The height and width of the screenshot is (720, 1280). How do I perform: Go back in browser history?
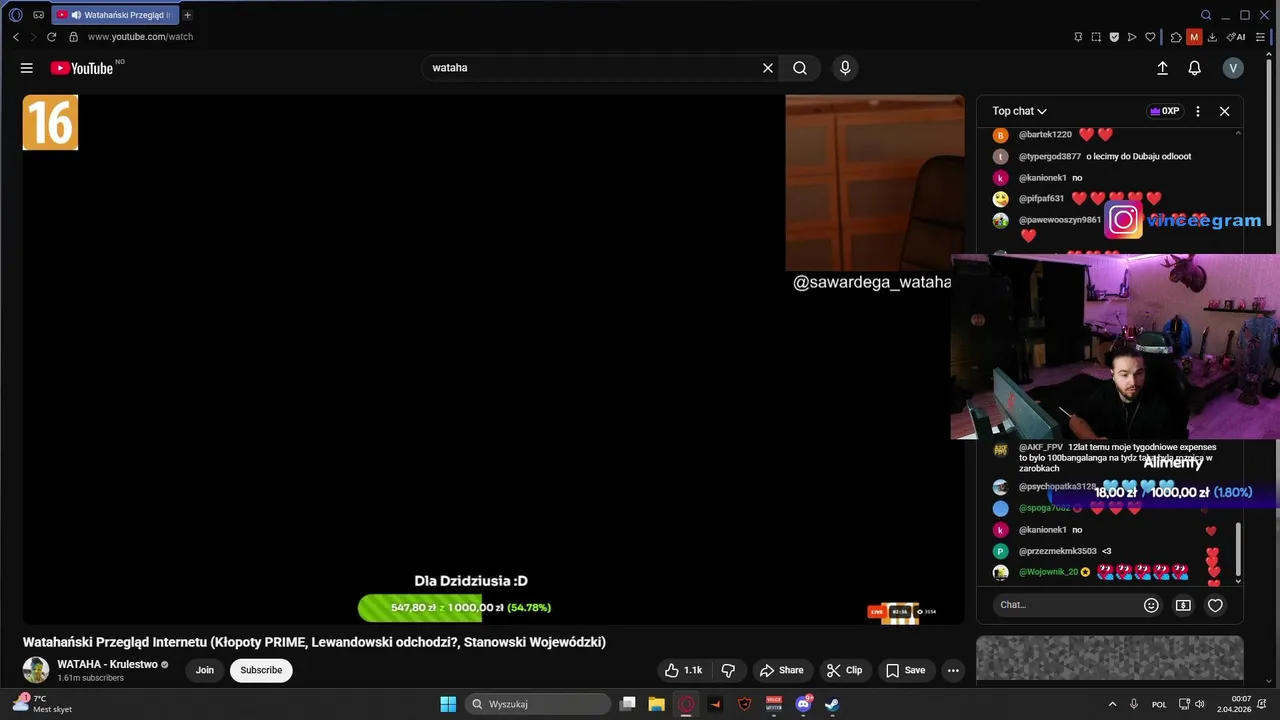15,37
